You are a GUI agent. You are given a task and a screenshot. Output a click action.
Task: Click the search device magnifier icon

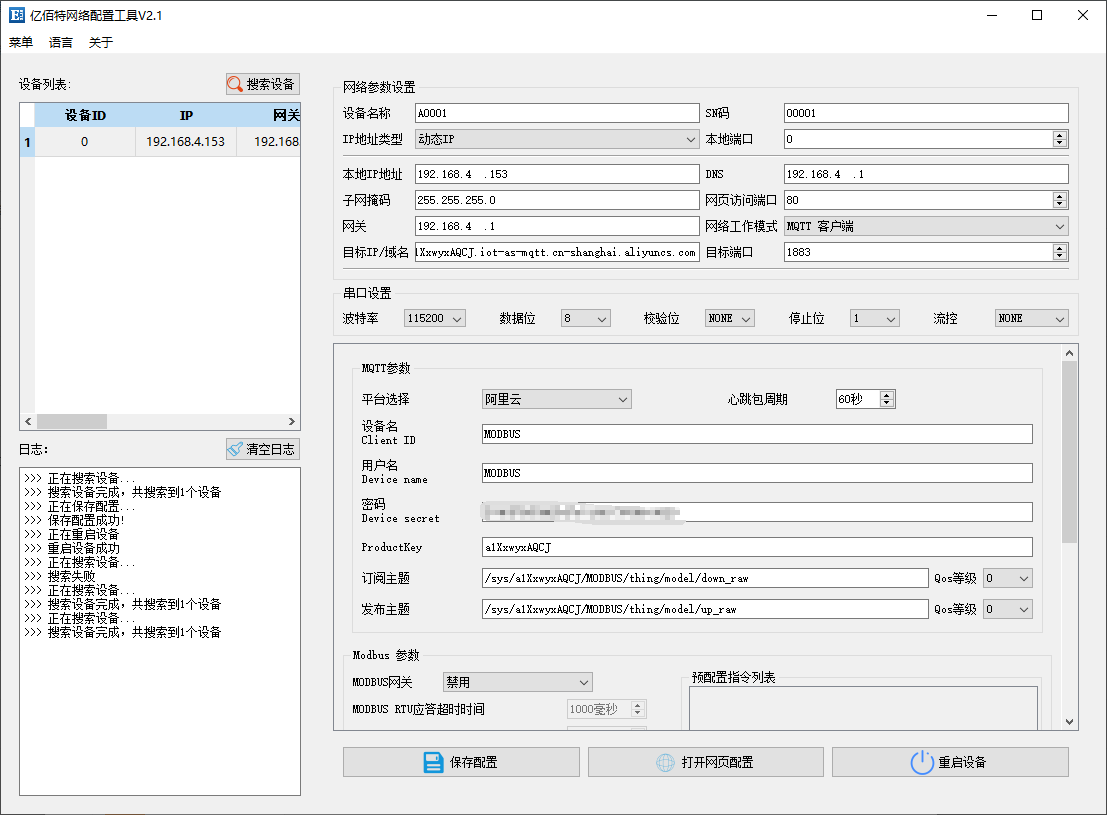point(236,85)
